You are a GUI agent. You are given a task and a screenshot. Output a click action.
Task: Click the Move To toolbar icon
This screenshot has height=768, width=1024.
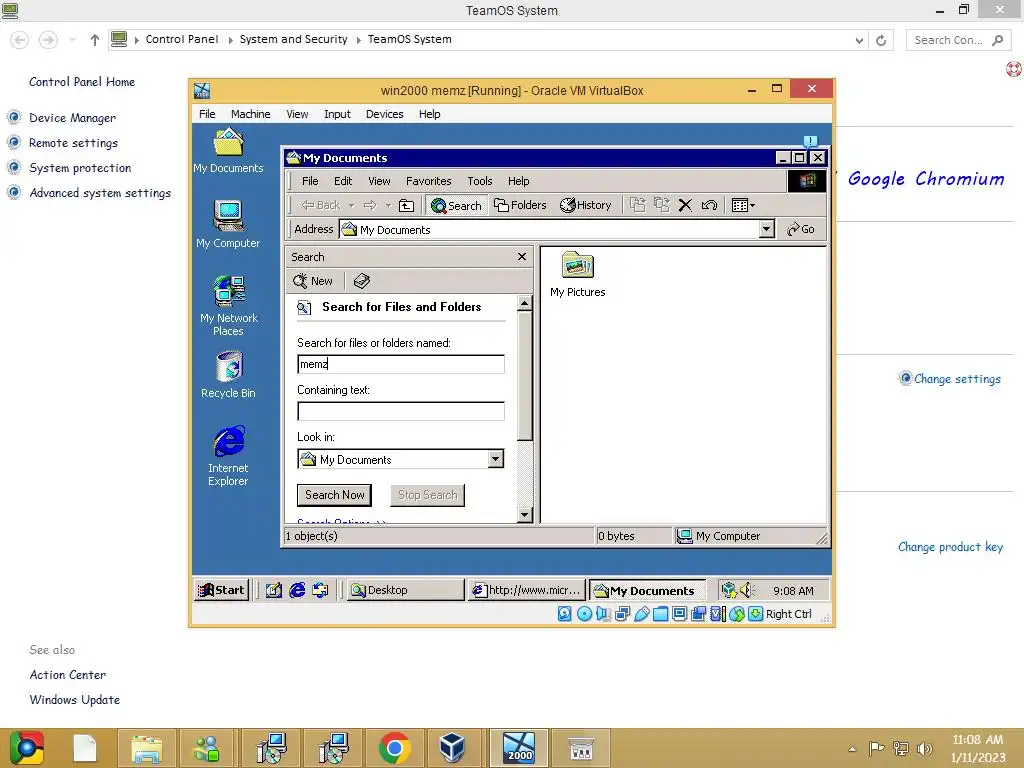click(637, 205)
